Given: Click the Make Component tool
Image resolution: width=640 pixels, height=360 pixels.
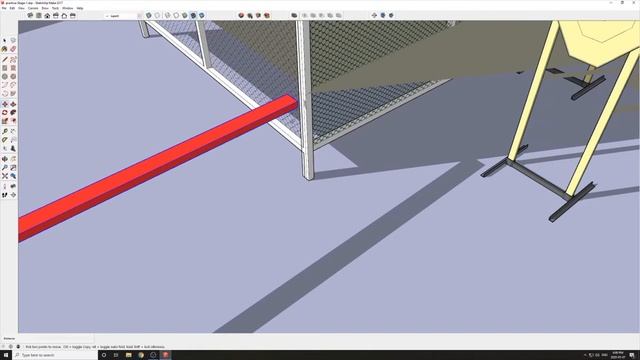Looking at the screenshot, I should coord(13,40).
